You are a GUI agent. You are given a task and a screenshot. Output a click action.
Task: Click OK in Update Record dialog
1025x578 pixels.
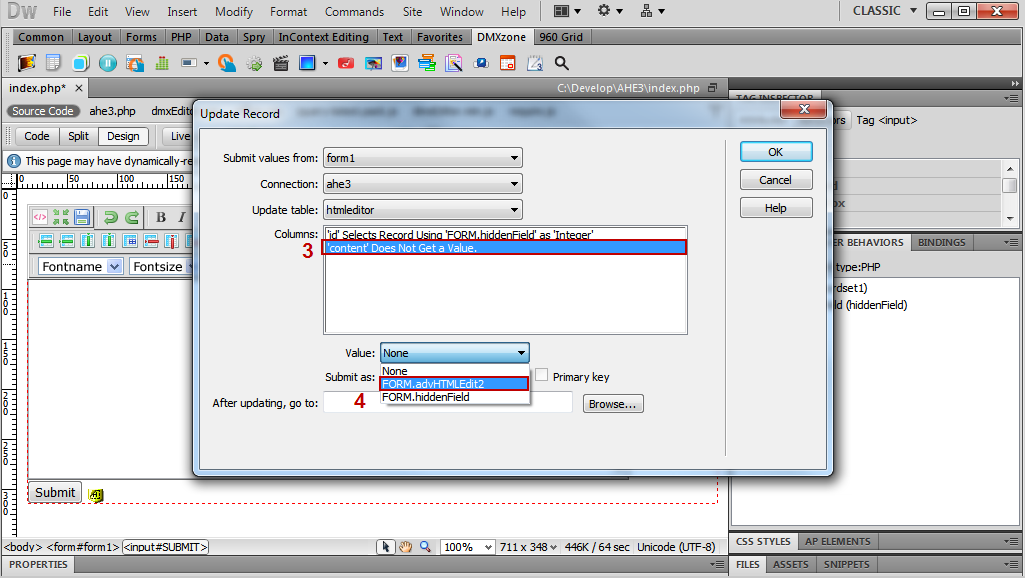click(776, 152)
